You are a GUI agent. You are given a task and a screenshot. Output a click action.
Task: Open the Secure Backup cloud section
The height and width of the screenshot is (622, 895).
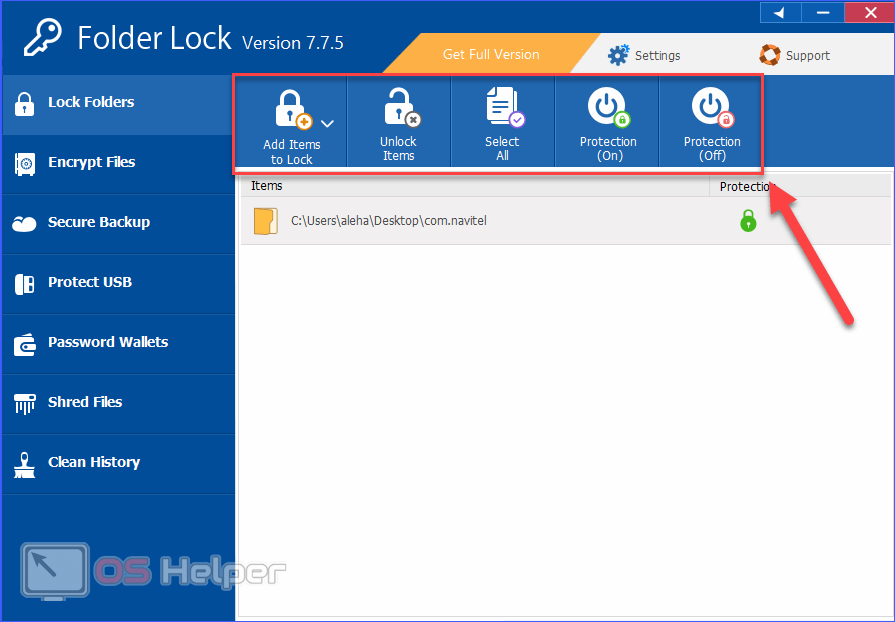point(98,222)
